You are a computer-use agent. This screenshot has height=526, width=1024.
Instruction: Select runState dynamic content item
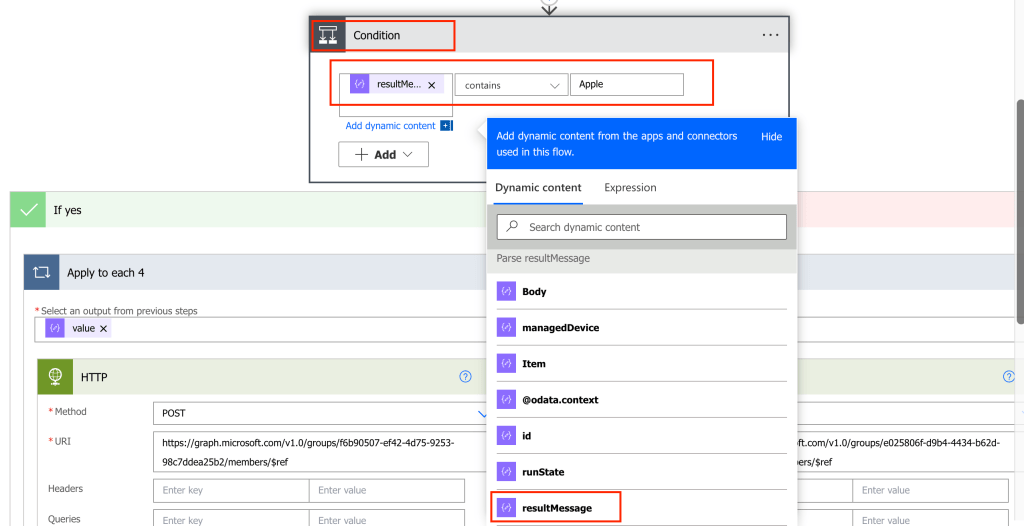pos(543,472)
